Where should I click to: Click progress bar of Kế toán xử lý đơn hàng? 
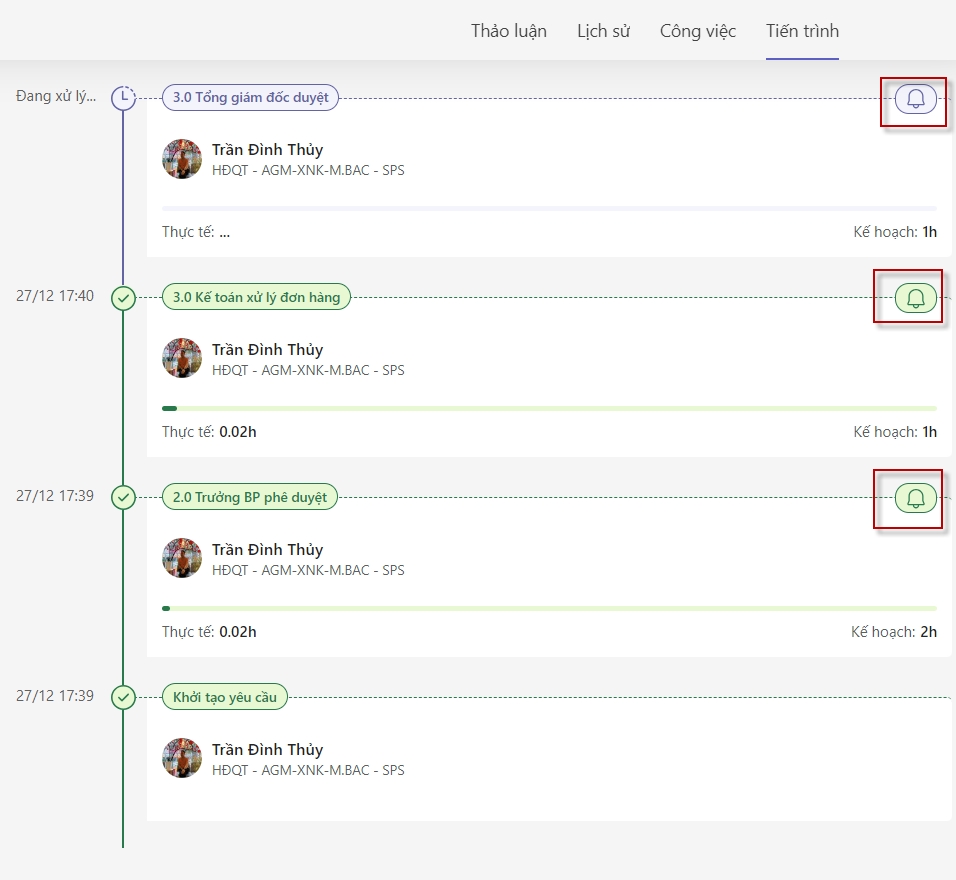[x=549, y=408]
